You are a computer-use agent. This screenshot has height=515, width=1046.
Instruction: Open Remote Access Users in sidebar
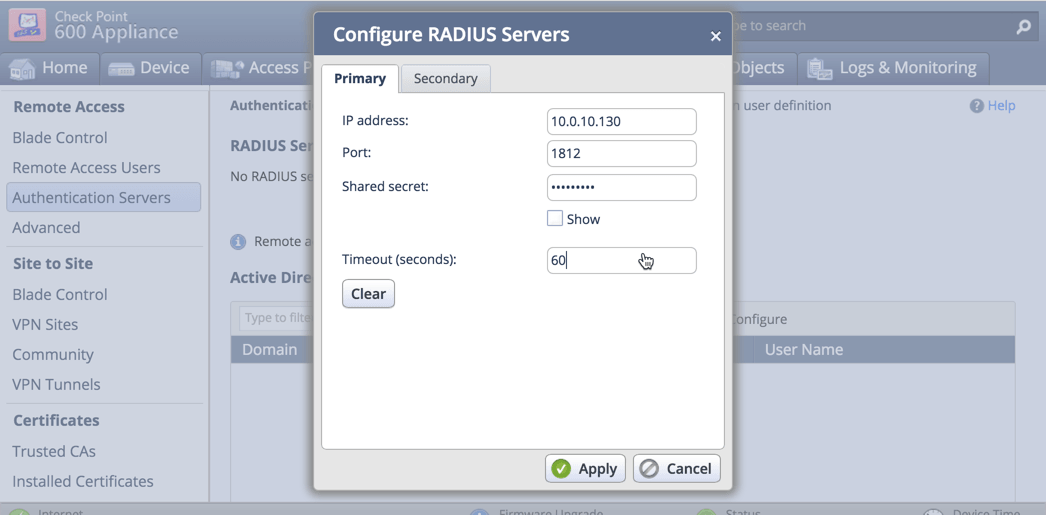[x=86, y=167]
